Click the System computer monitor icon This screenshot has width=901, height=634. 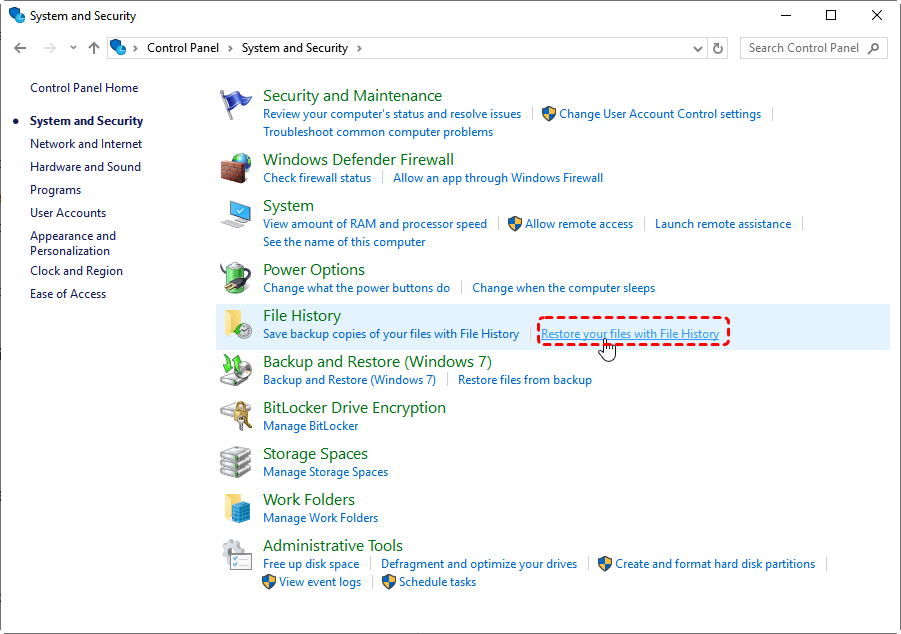pos(236,214)
